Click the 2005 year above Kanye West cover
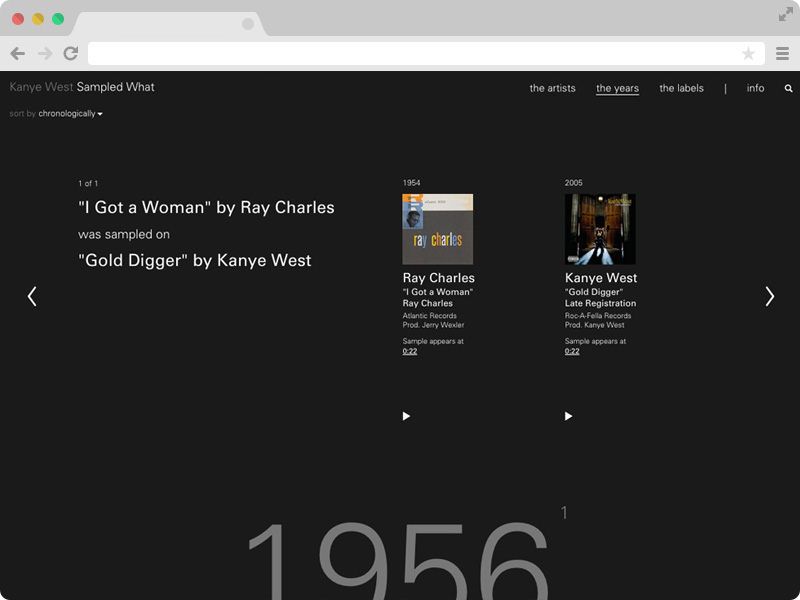The image size is (800, 600). click(x=573, y=183)
